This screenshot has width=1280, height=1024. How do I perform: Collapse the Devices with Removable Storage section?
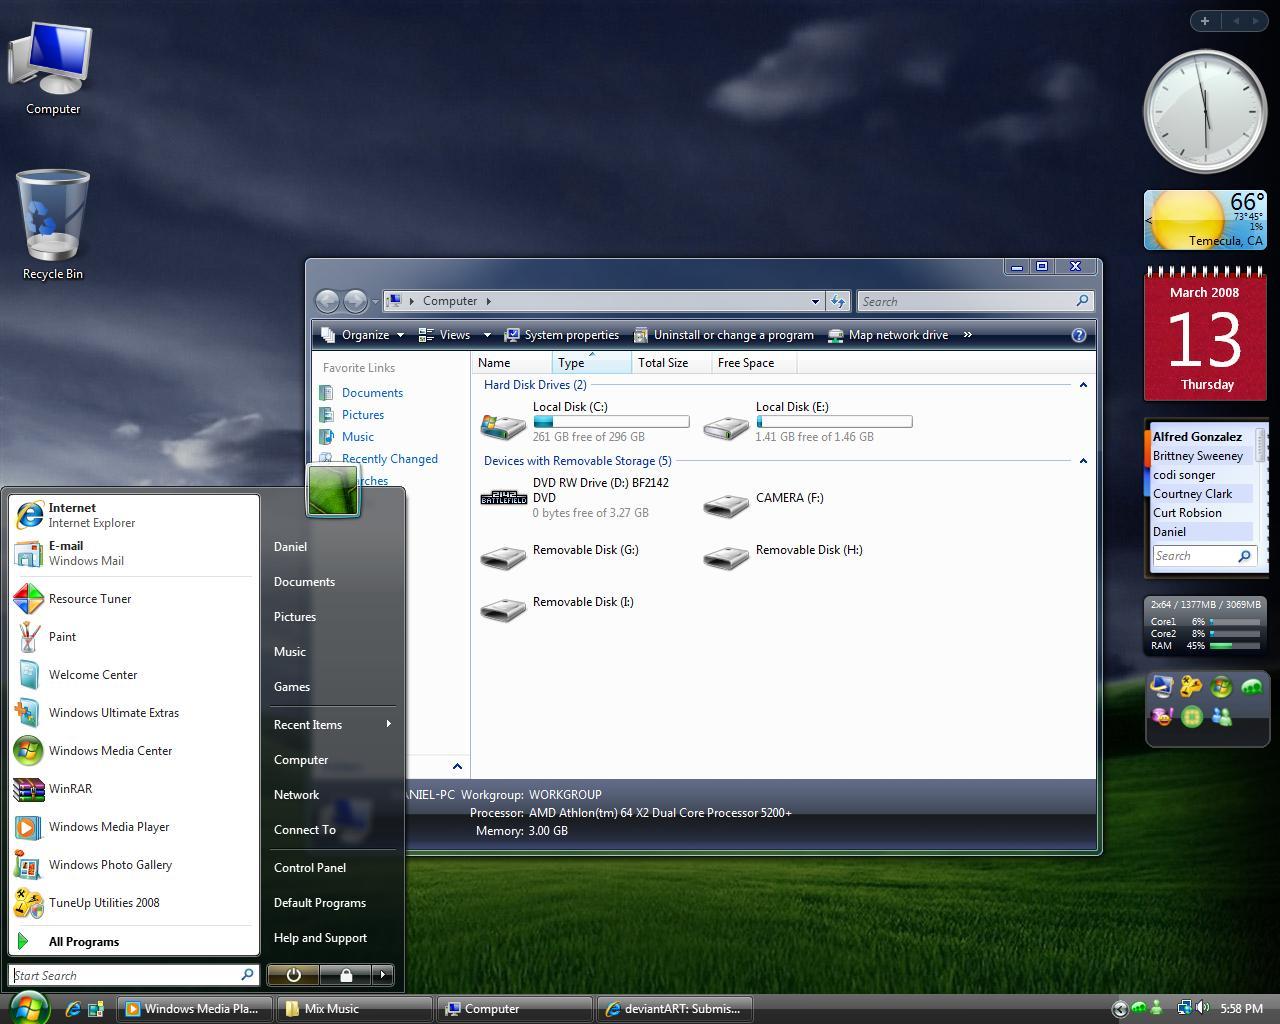click(x=1083, y=461)
